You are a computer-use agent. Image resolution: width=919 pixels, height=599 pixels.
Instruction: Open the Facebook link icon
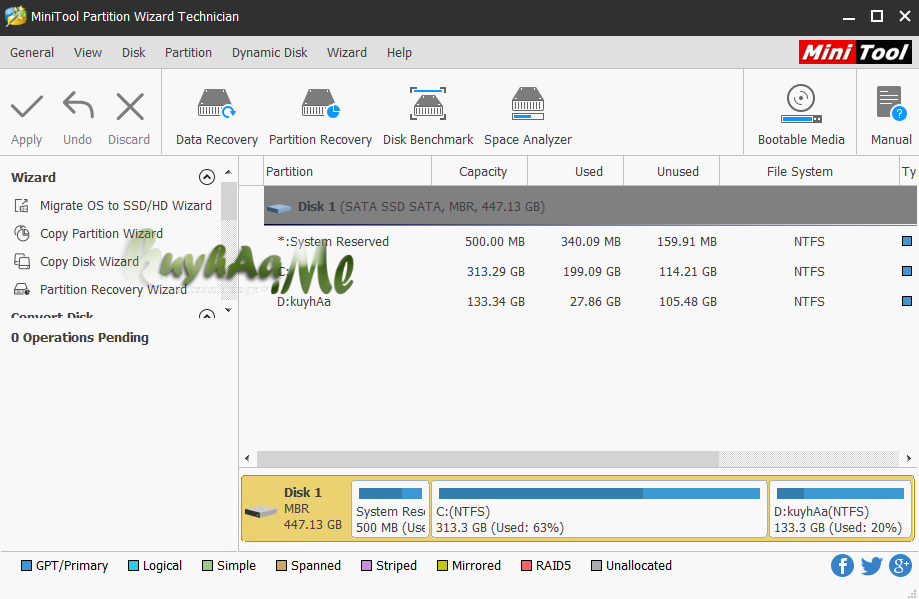[x=842, y=566]
